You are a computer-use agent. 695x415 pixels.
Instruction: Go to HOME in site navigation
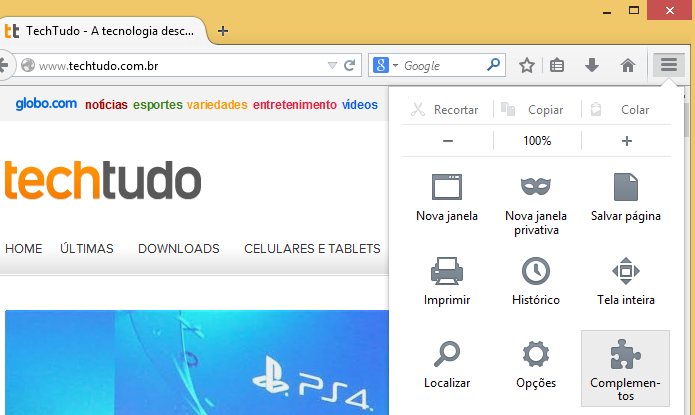[x=23, y=249]
